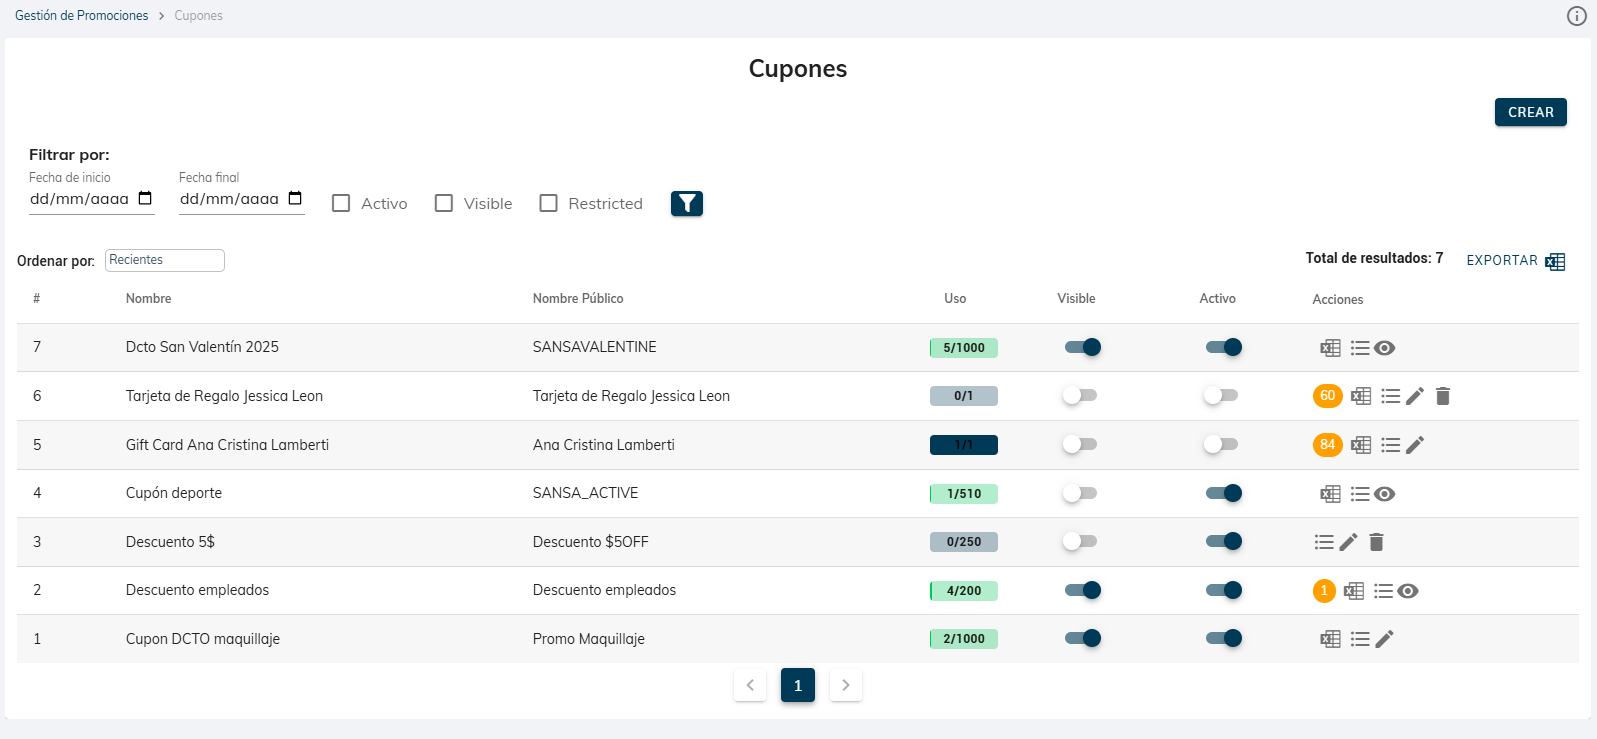Open info icon in top right corner

[x=1576, y=16]
